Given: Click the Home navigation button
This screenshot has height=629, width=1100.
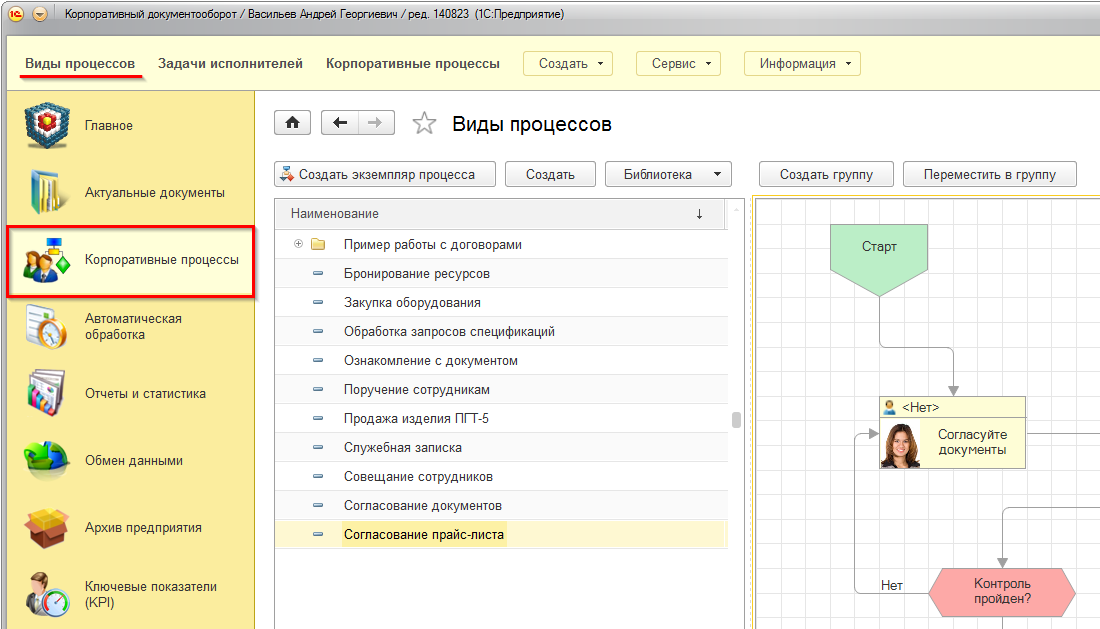Looking at the screenshot, I should [292, 122].
